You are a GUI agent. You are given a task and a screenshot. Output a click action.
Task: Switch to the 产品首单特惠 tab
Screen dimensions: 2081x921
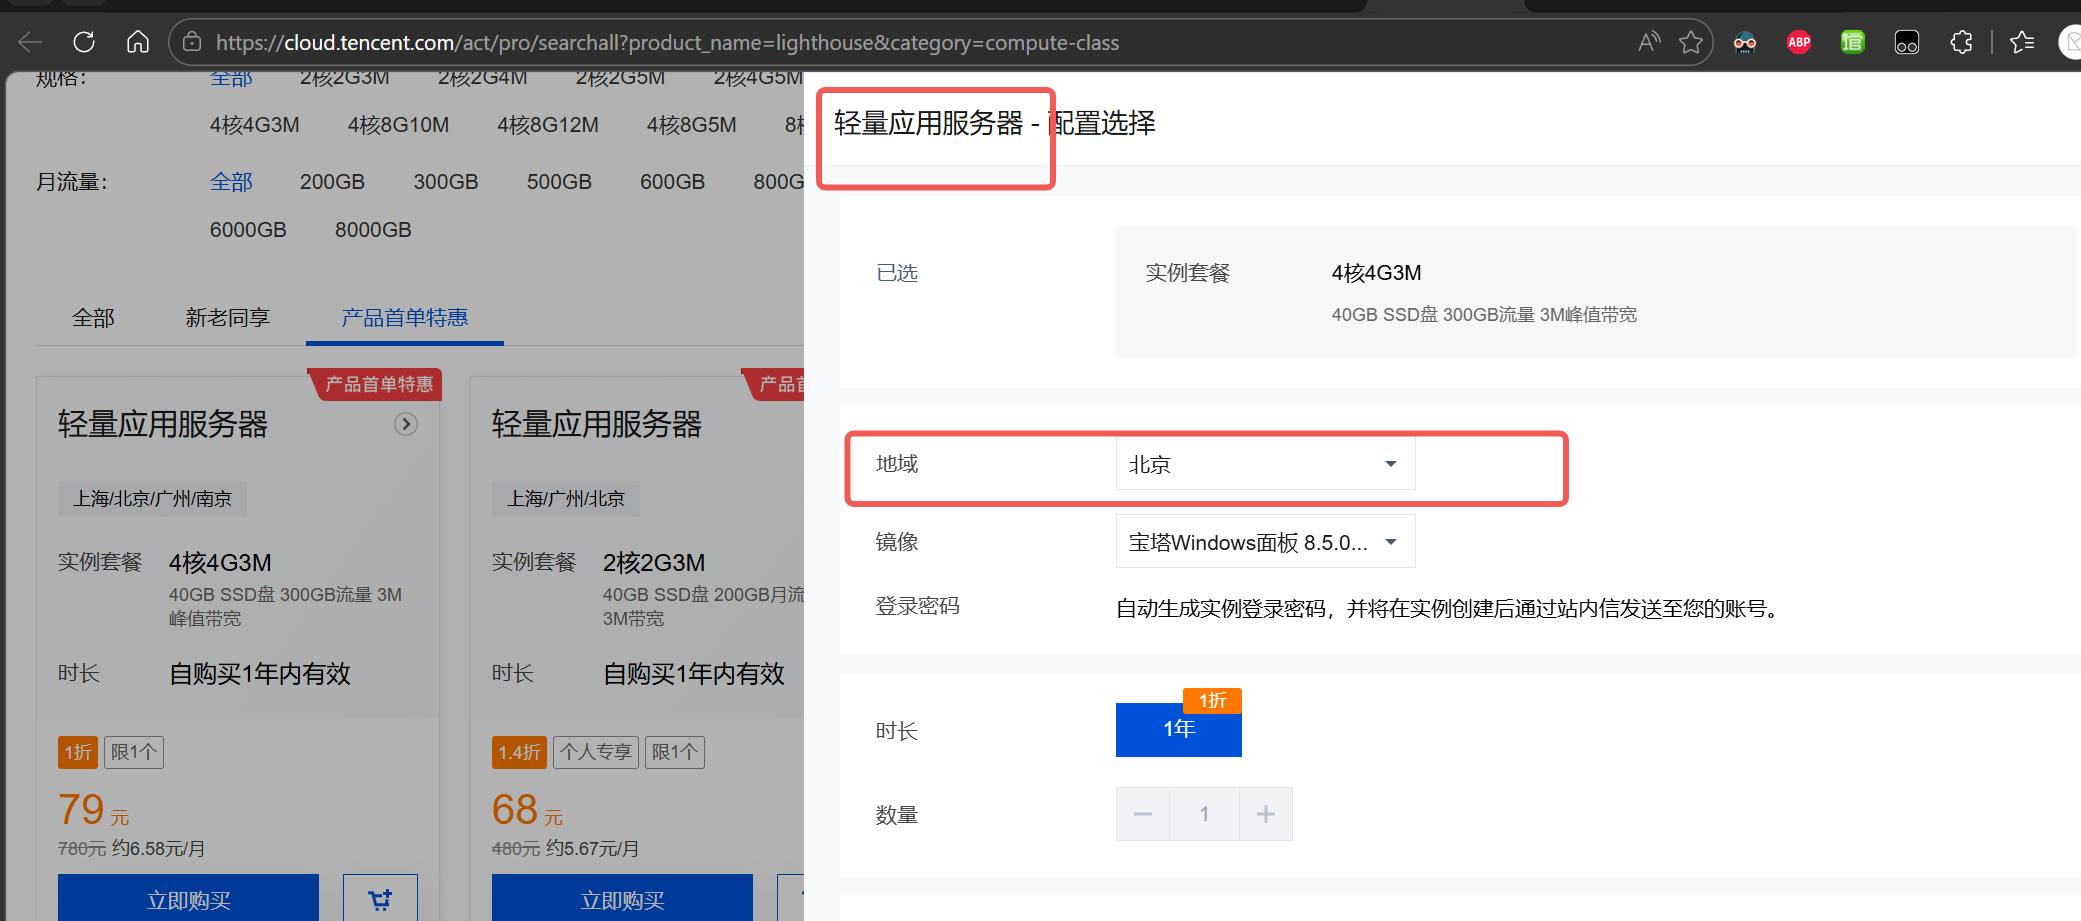point(405,318)
